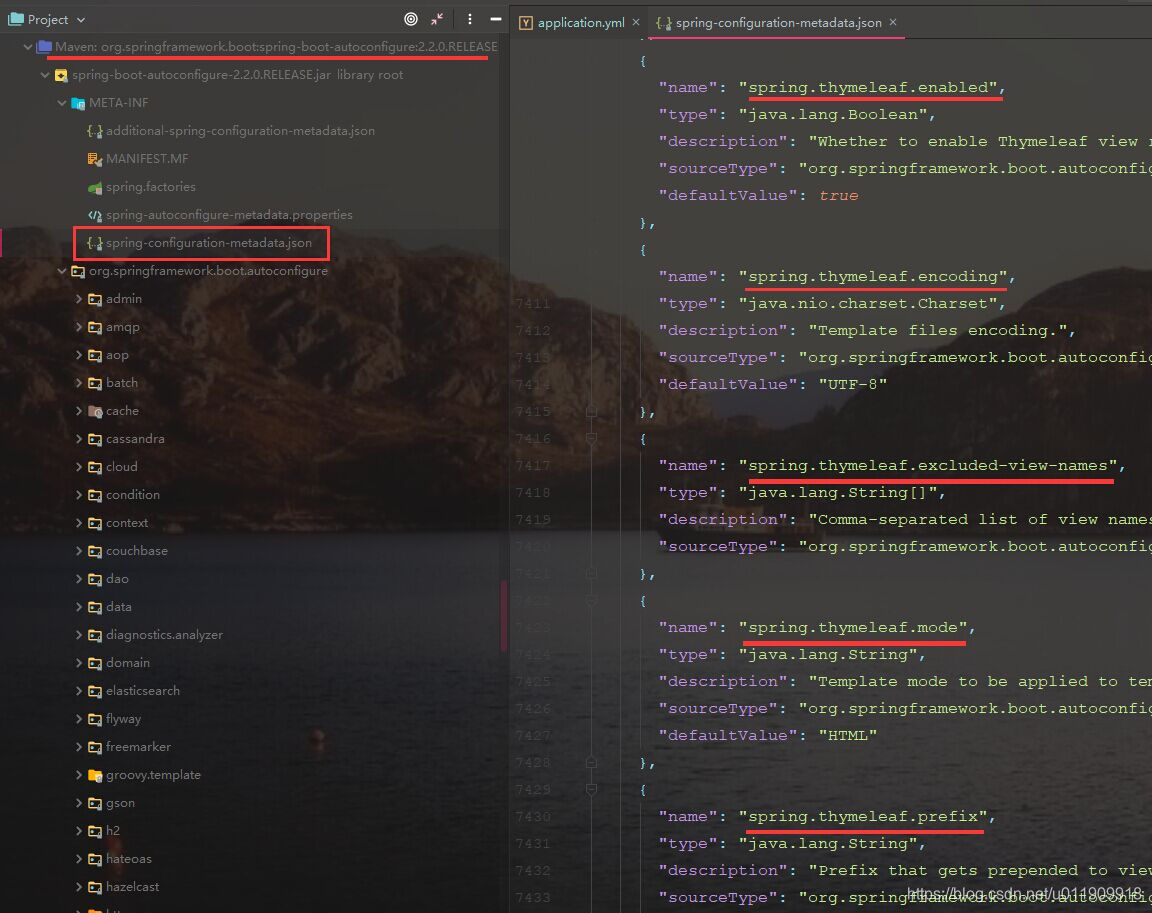1152x913 pixels.
Task: Expand the cassandra package
Action: [x=79, y=439]
